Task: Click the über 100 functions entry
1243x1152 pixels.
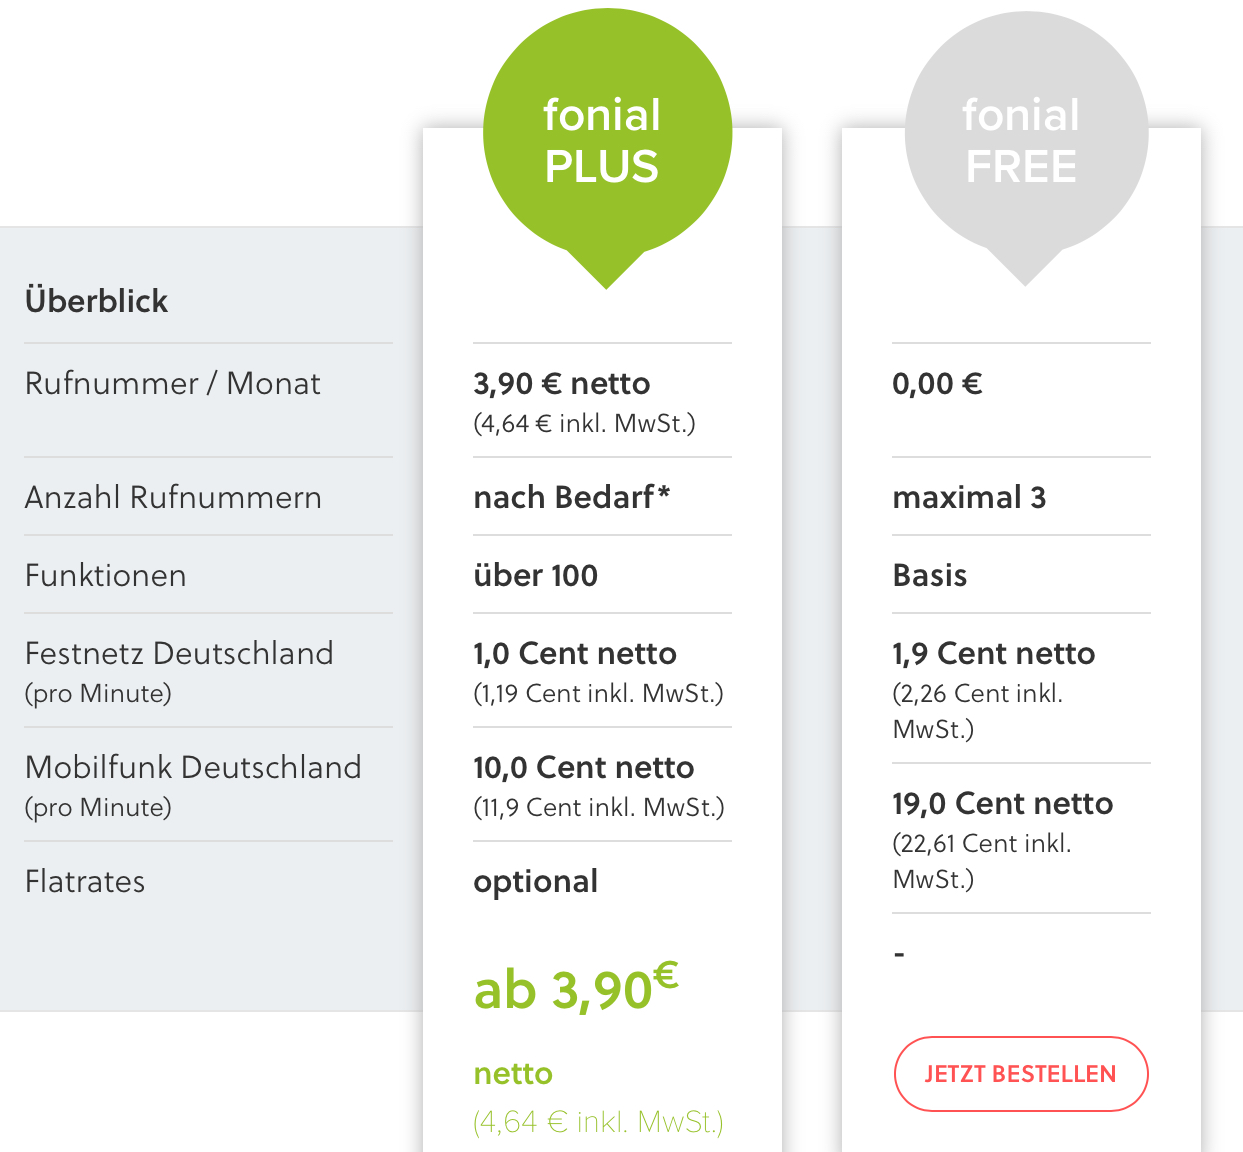Action: point(535,575)
